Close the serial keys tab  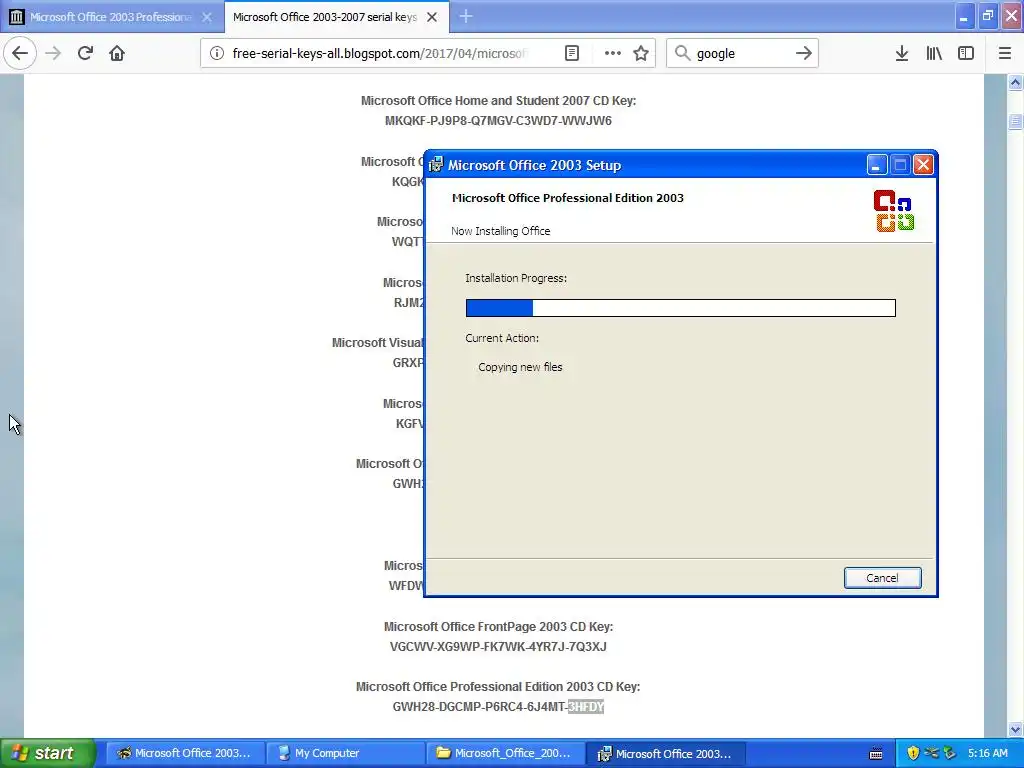pos(432,17)
